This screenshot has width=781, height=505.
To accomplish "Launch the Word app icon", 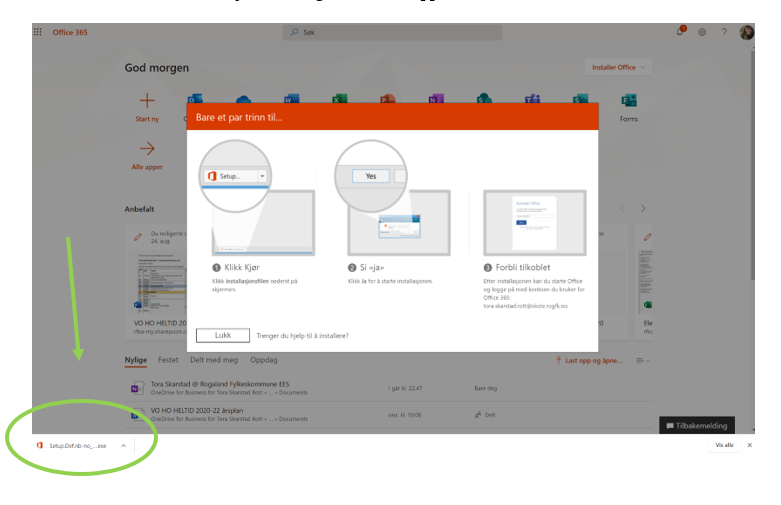I will tap(291, 99).
